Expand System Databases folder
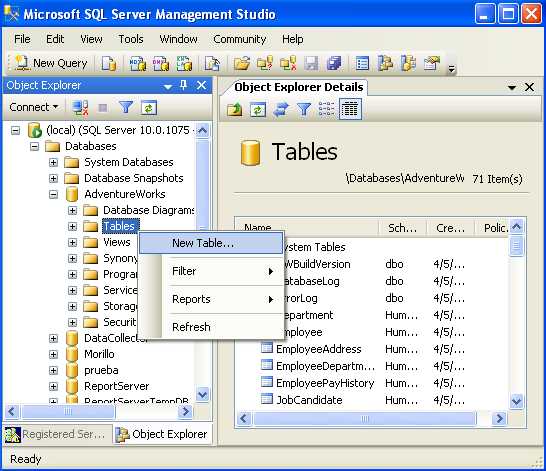The width and height of the screenshot is (546, 471). click(53, 163)
